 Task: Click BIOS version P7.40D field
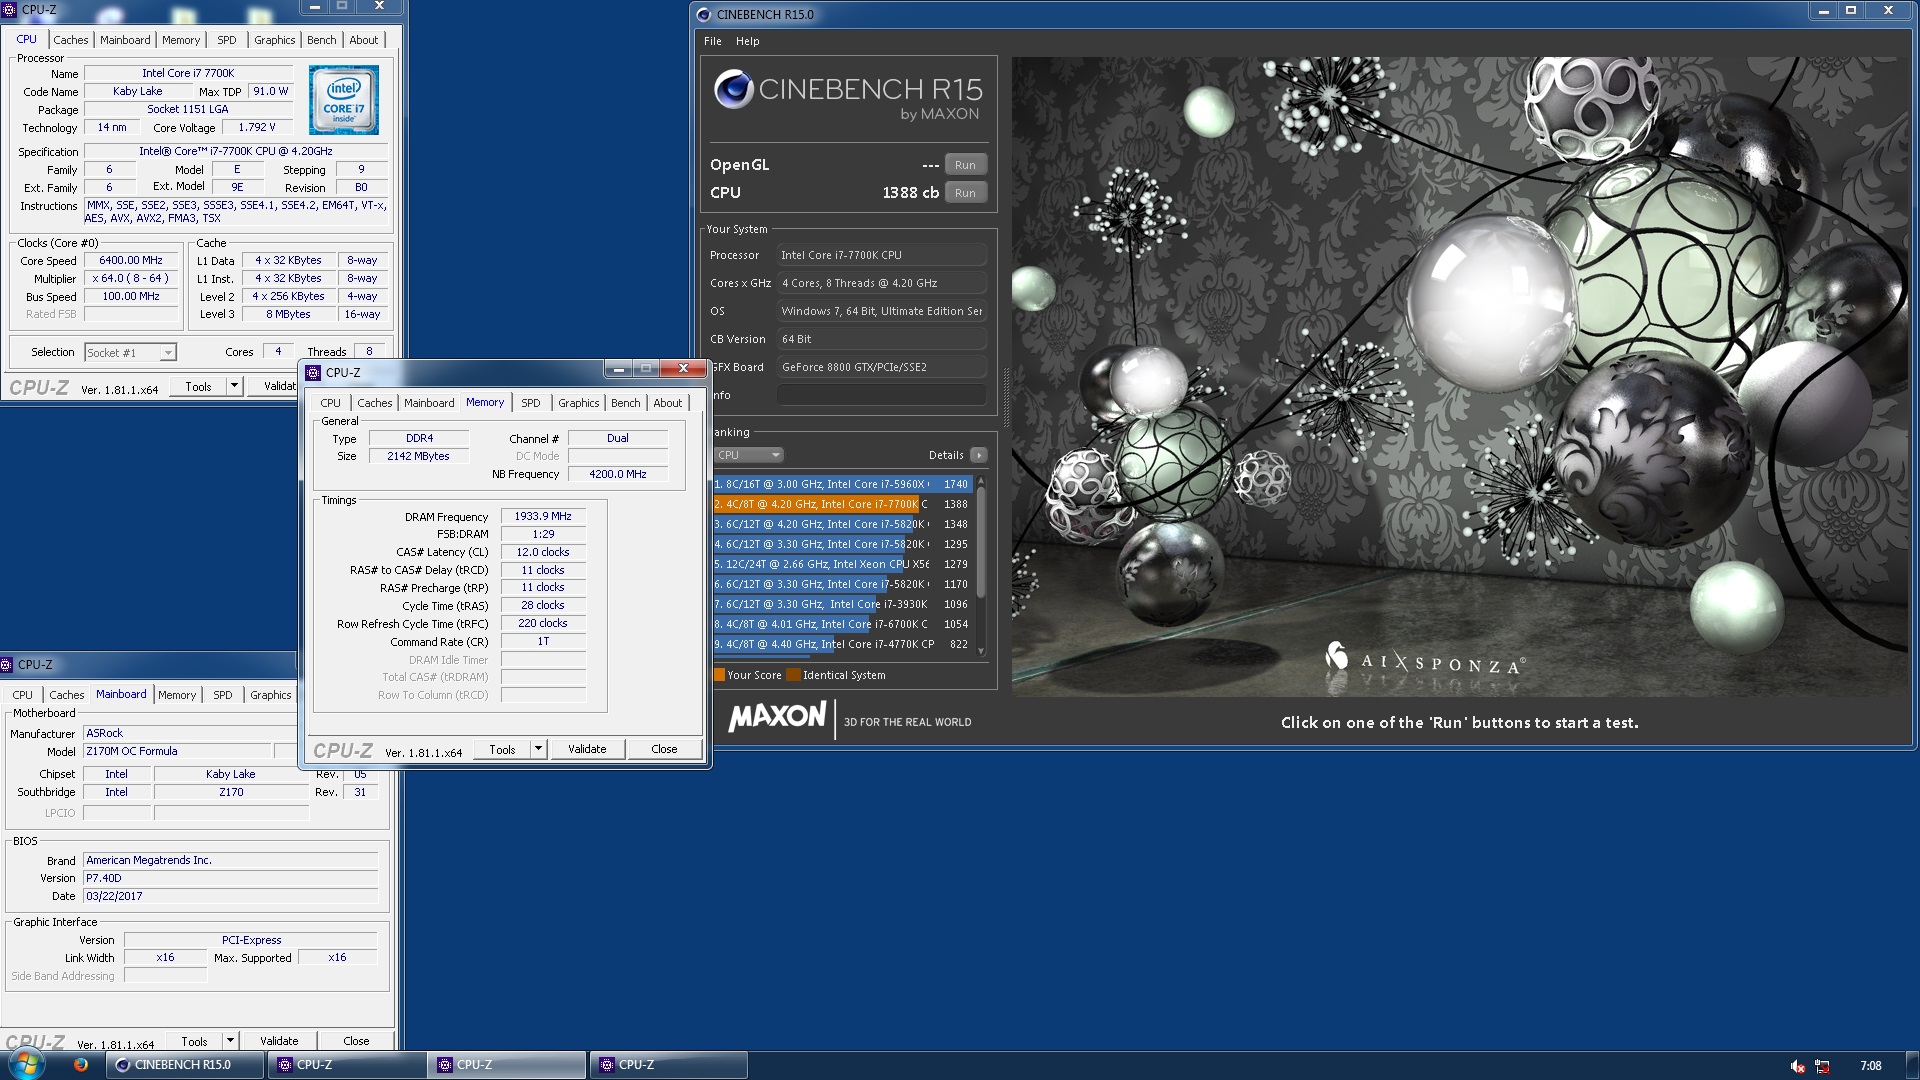231,878
